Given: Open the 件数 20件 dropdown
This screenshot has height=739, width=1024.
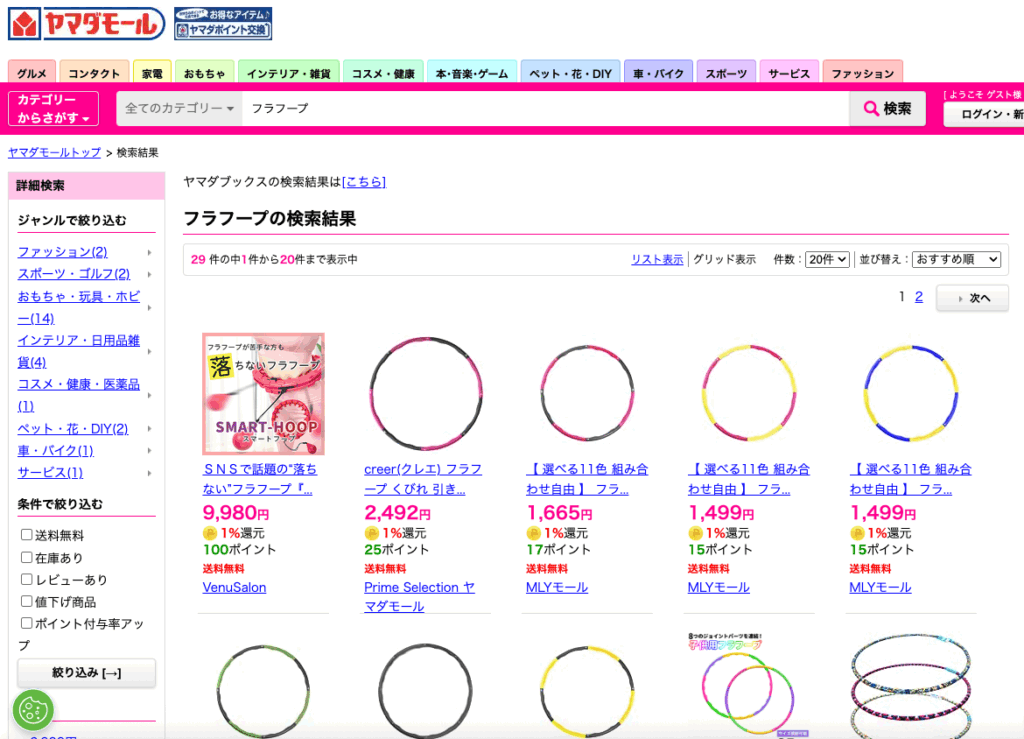Looking at the screenshot, I should tap(827, 259).
